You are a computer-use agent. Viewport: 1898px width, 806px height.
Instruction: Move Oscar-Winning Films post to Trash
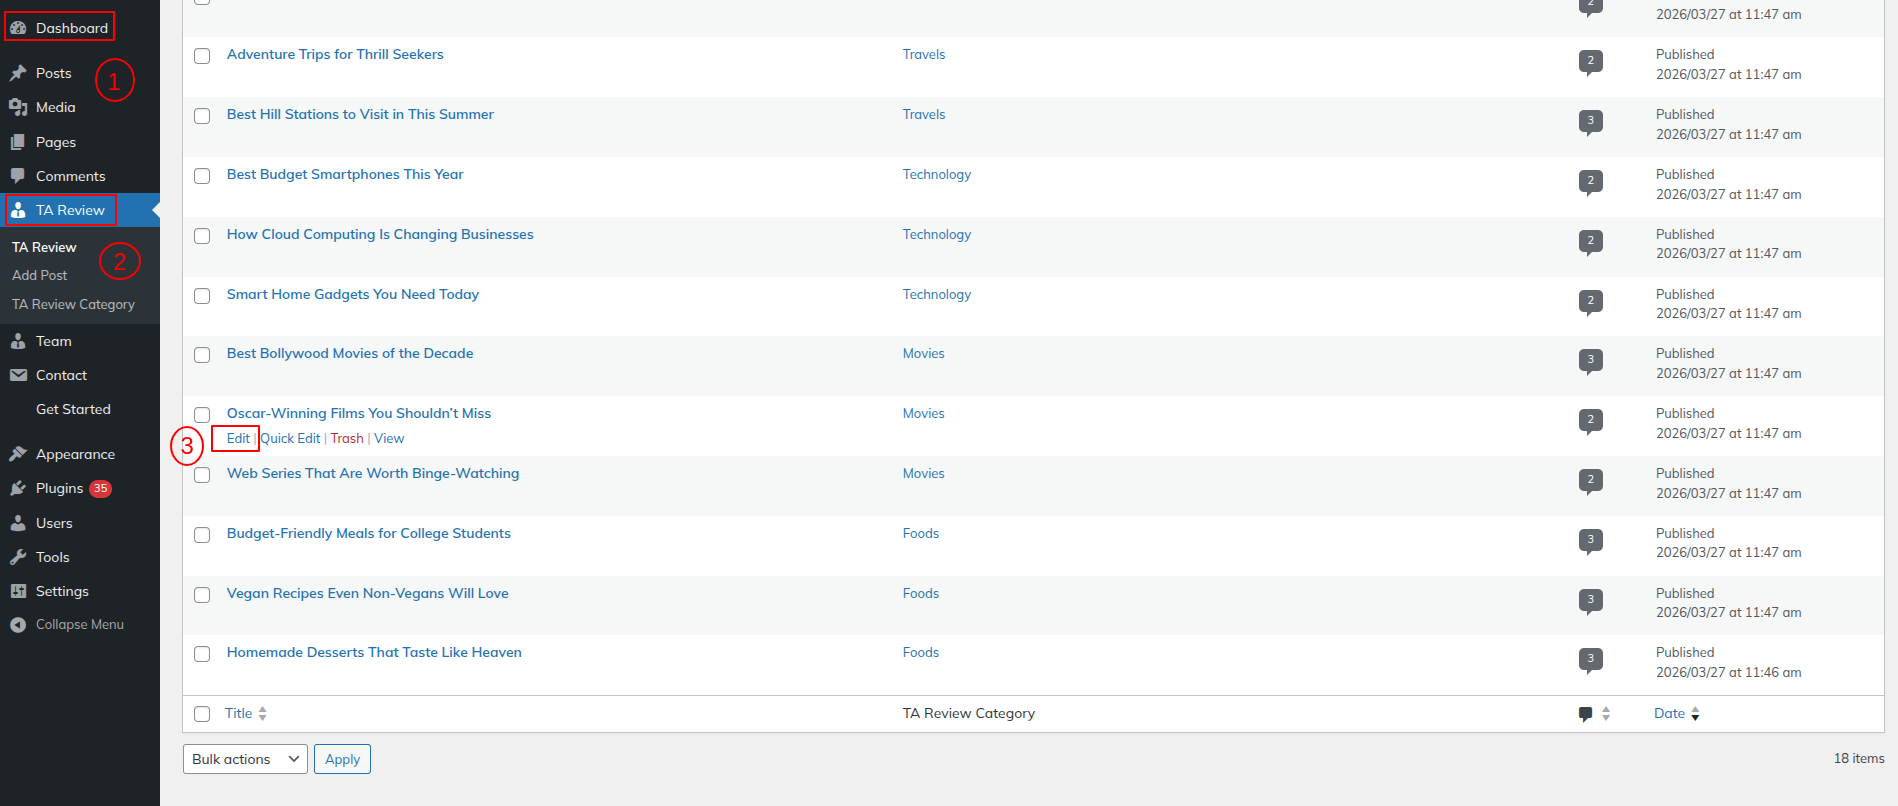pos(347,438)
